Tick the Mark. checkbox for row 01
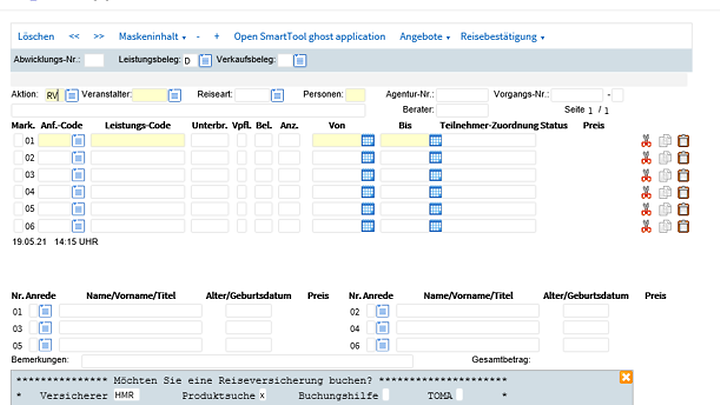This screenshot has height=405, width=720. 17,142
